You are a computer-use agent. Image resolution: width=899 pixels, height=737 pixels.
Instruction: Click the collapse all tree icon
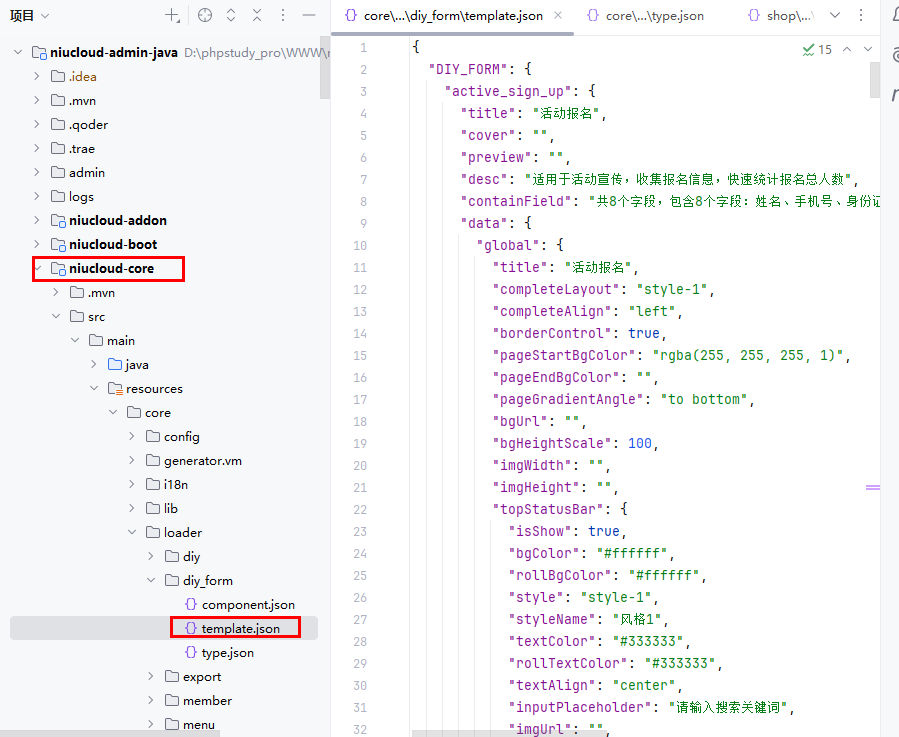[x=257, y=15]
